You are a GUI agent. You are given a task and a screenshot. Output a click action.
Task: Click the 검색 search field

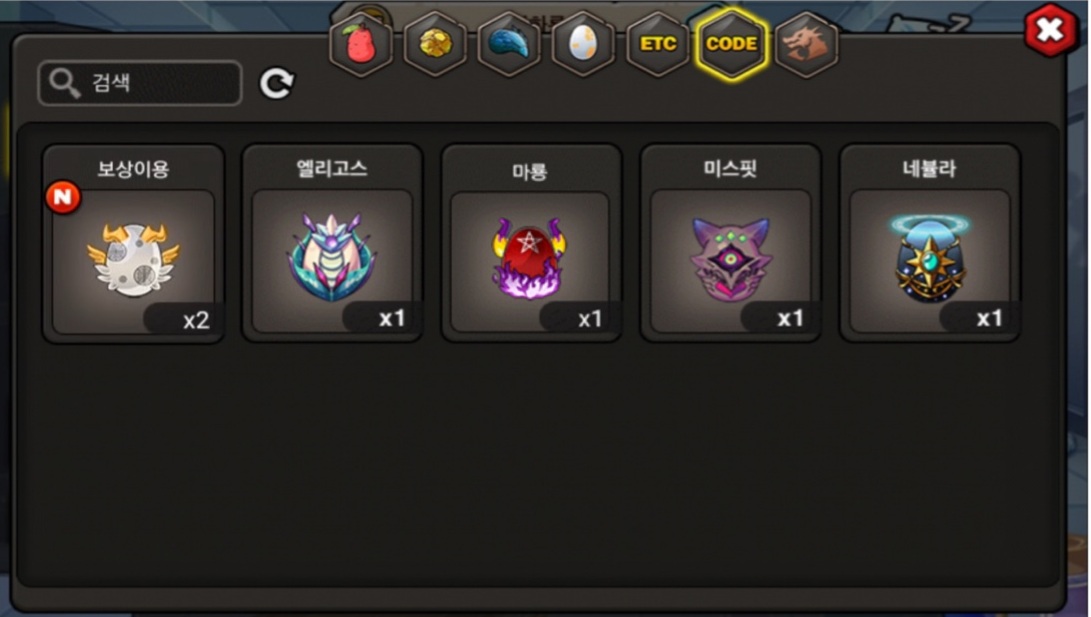[x=140, y=83]
